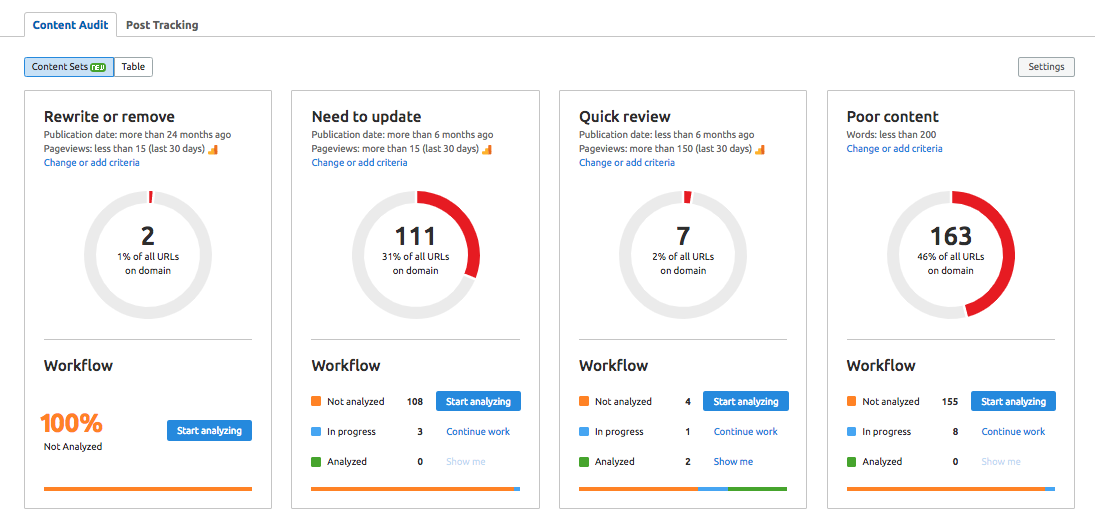Continue work in Need to update workflow
This screenshot has height=520, width=1095.
tap(478, 432)
